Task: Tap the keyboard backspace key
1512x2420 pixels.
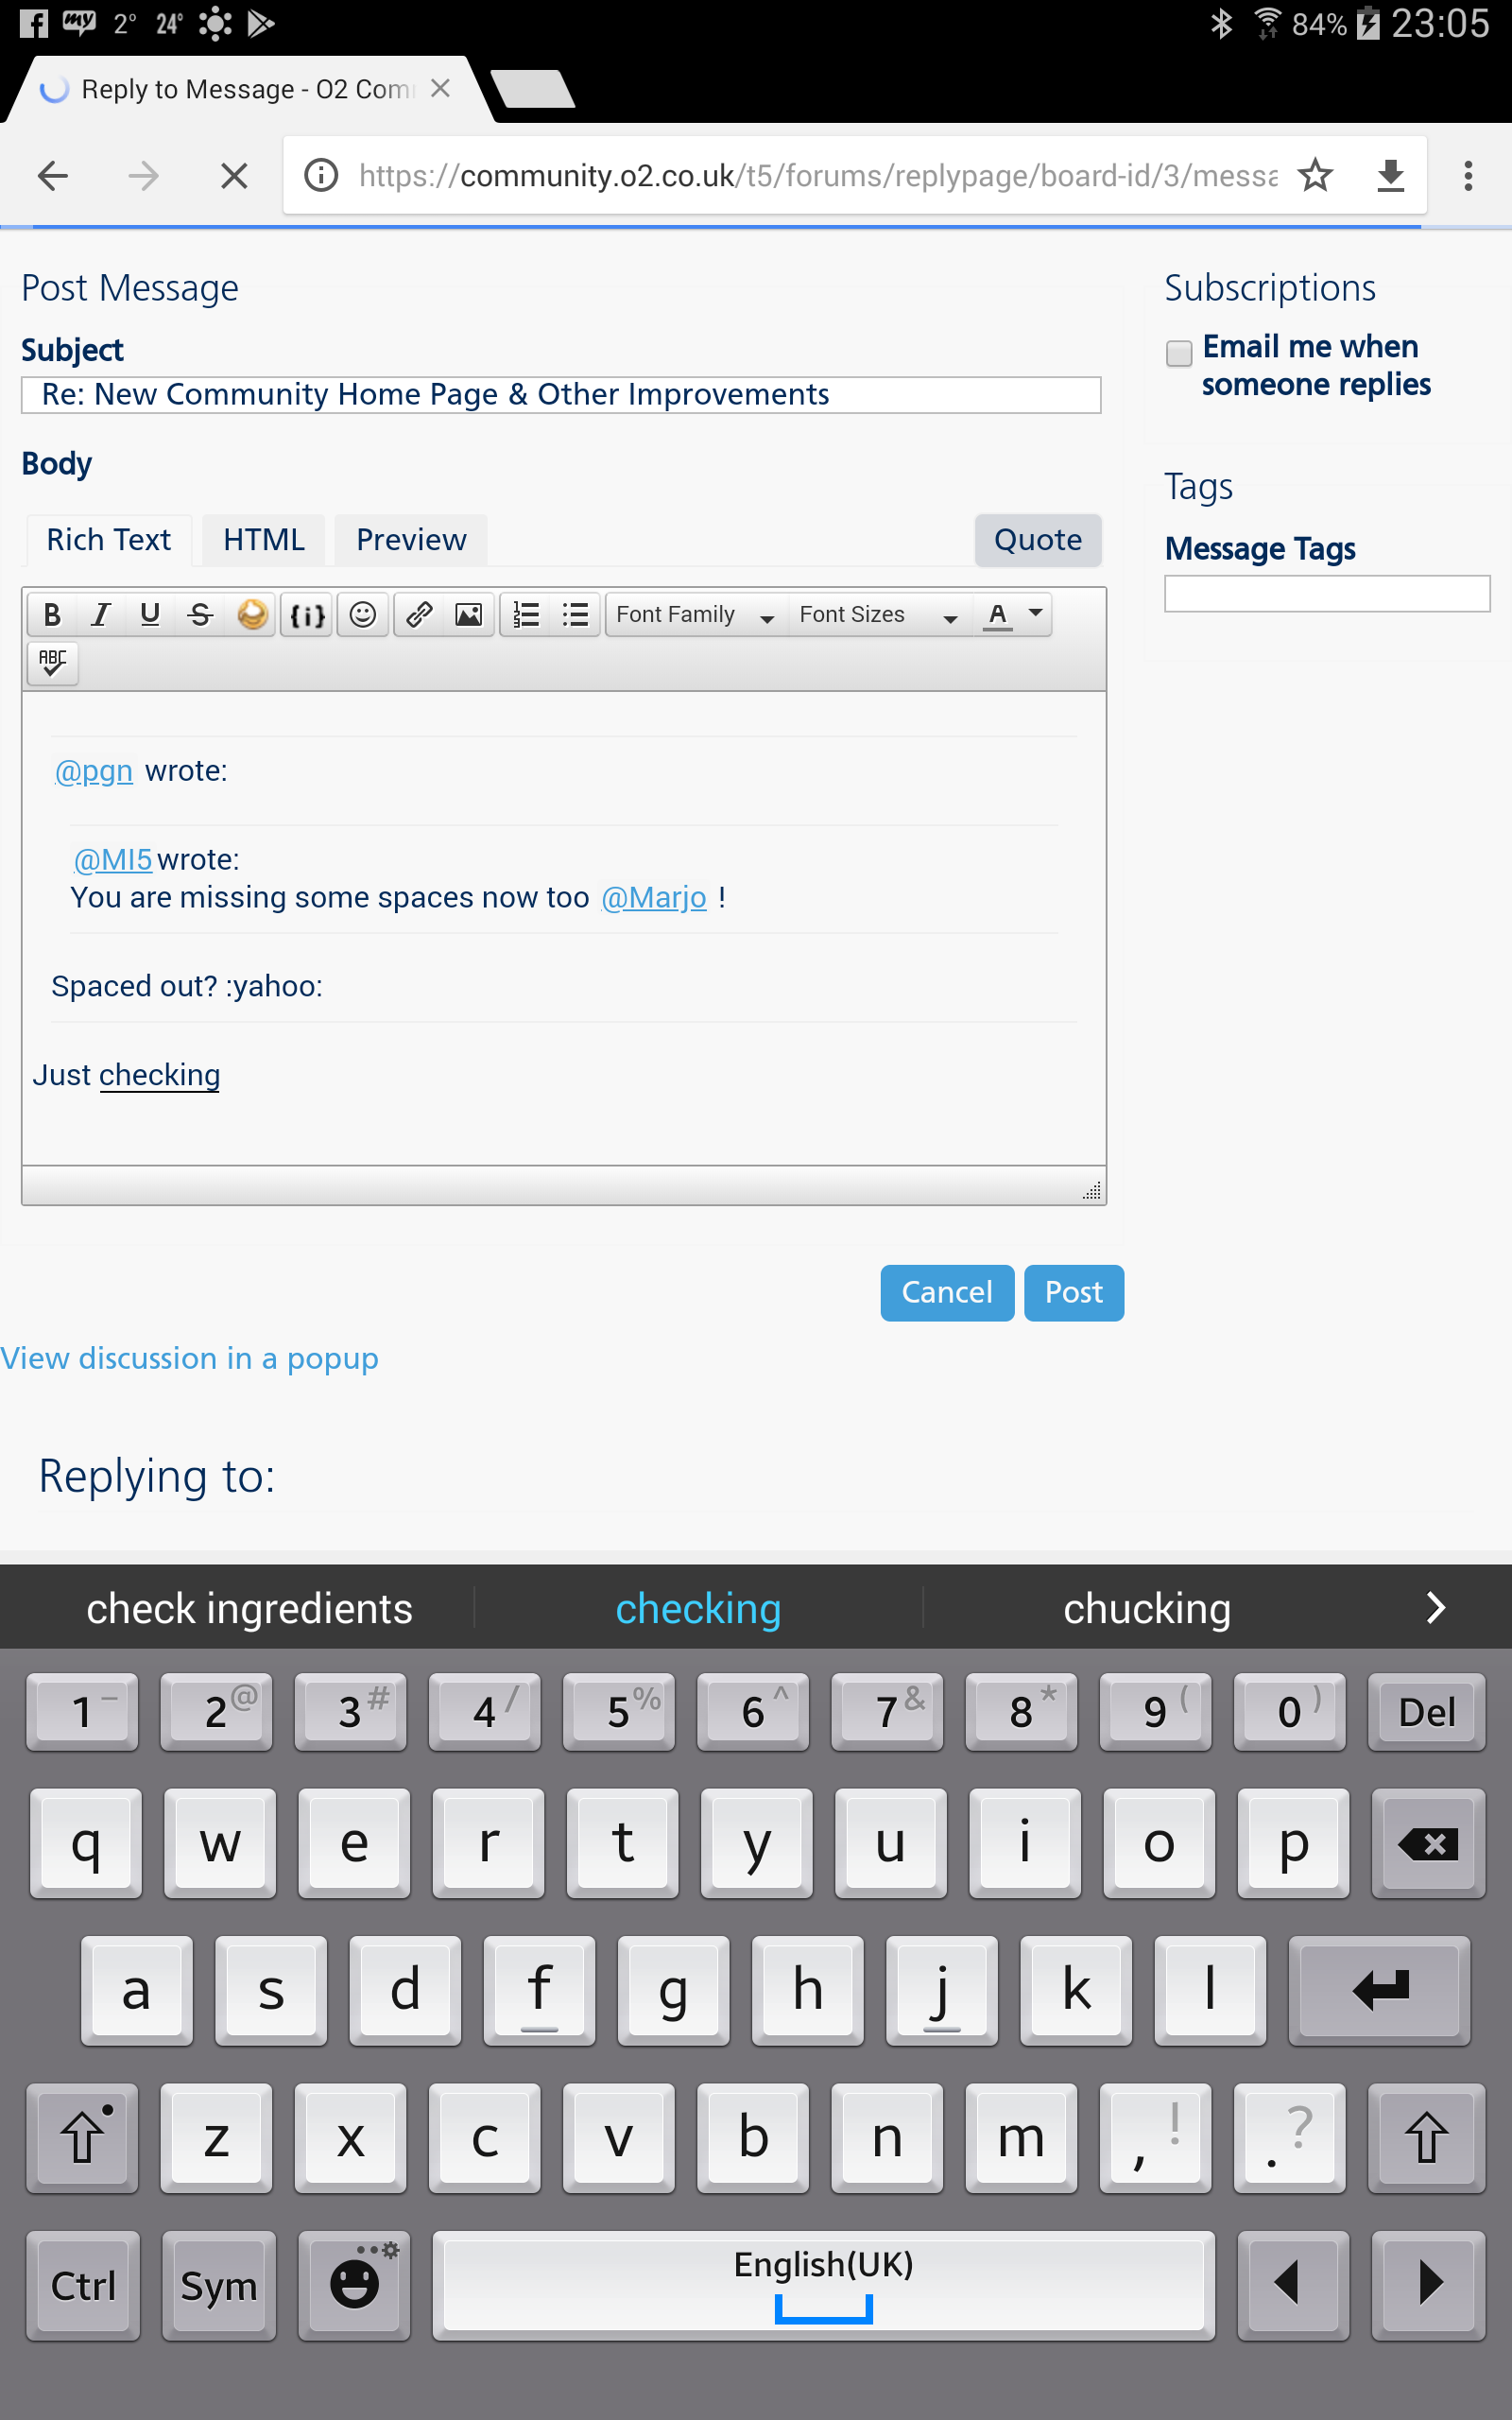Action: [1428, 1843]
